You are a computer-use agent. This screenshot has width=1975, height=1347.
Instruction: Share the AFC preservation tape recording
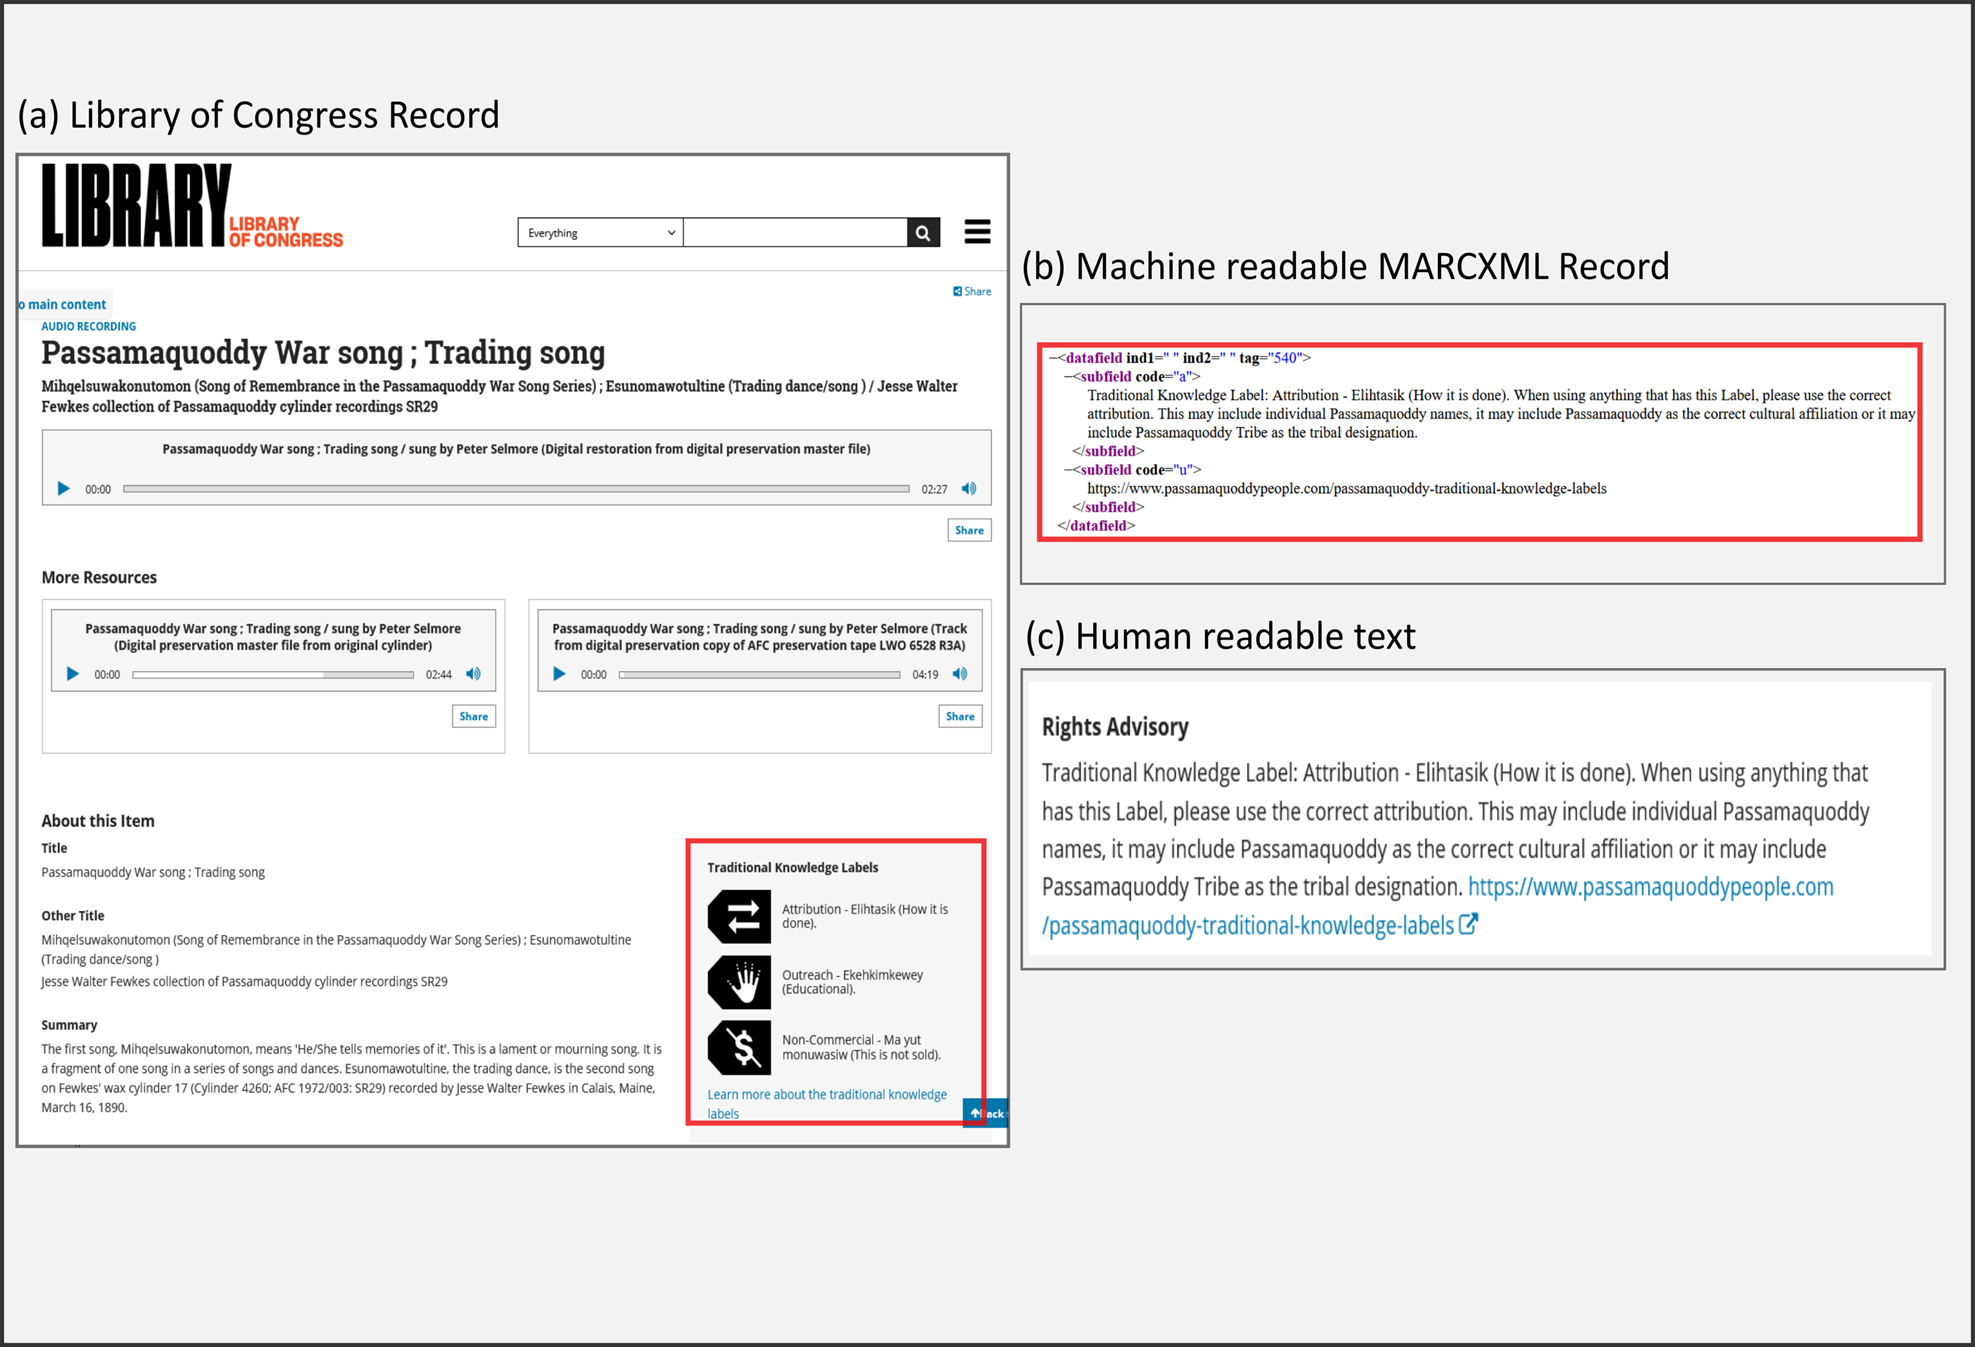pyautogui.click(x=960, y=716)
